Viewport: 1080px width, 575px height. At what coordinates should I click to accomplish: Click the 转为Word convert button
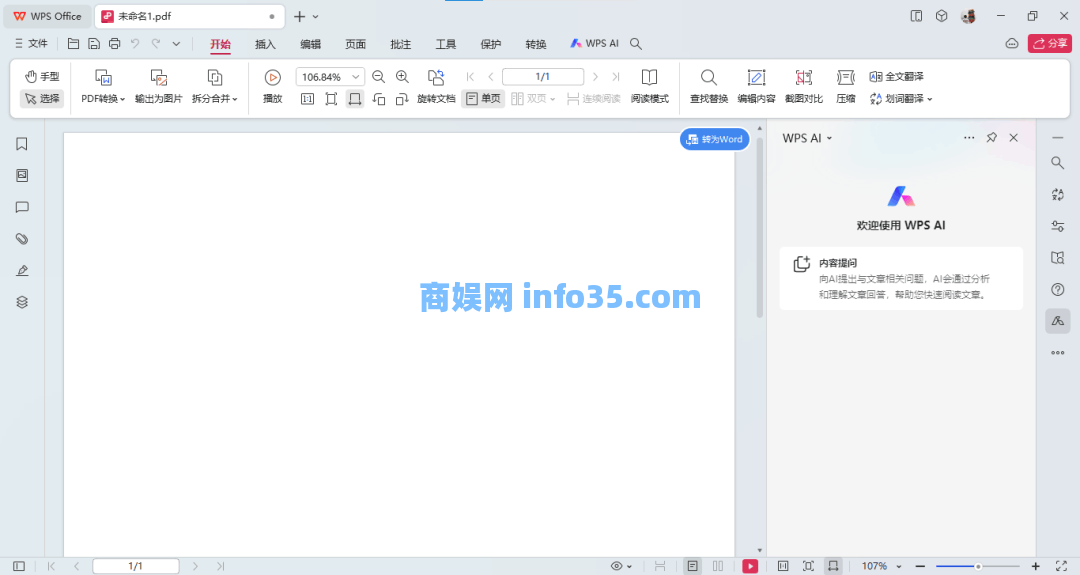[x=714, y=139]
